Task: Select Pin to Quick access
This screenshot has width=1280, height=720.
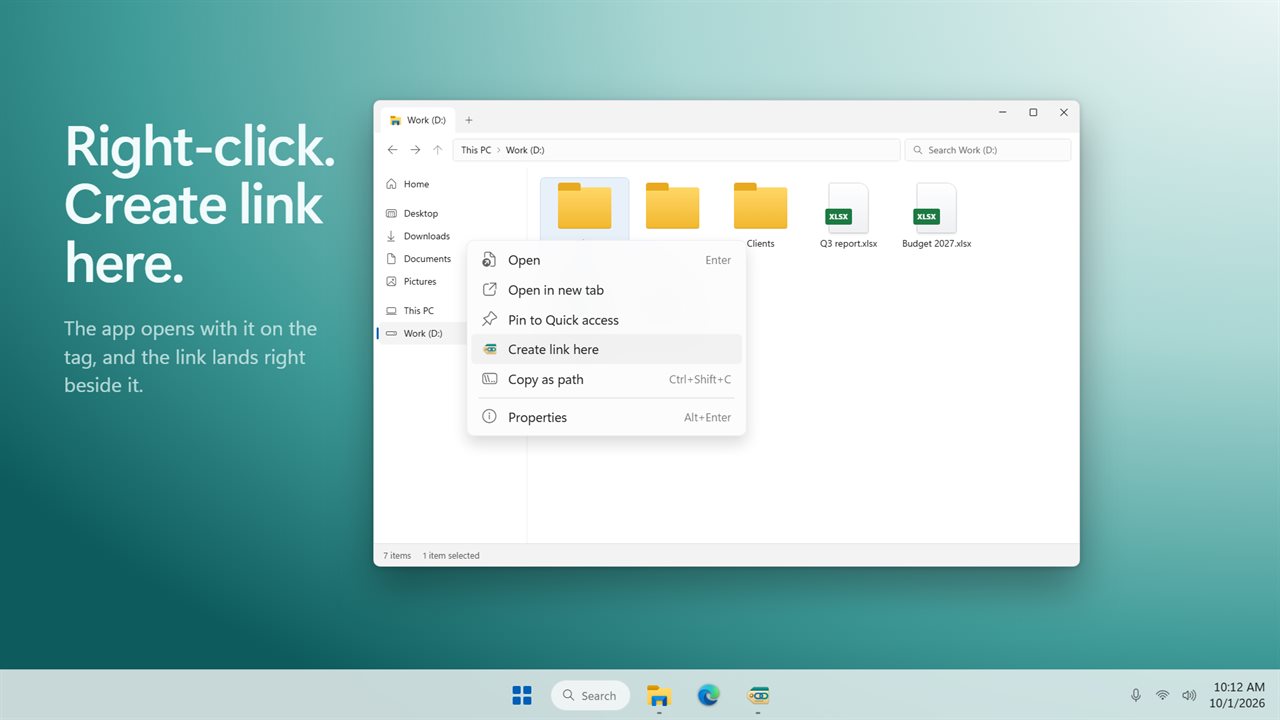Action: [x=606, y=320]
